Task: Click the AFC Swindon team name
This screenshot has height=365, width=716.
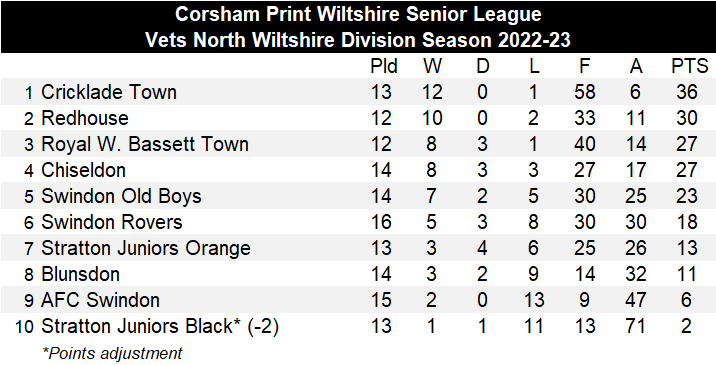Action: (x=100, y=301)
